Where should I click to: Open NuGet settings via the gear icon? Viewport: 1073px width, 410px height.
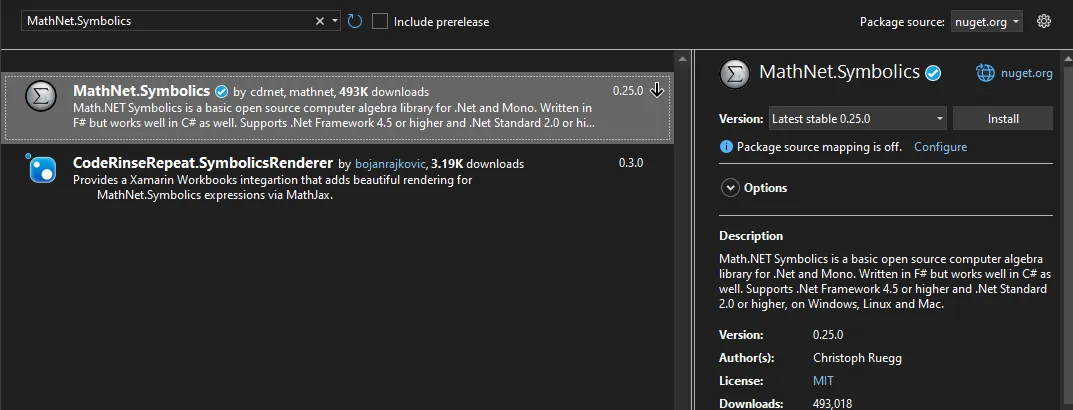click(1044, 21)
